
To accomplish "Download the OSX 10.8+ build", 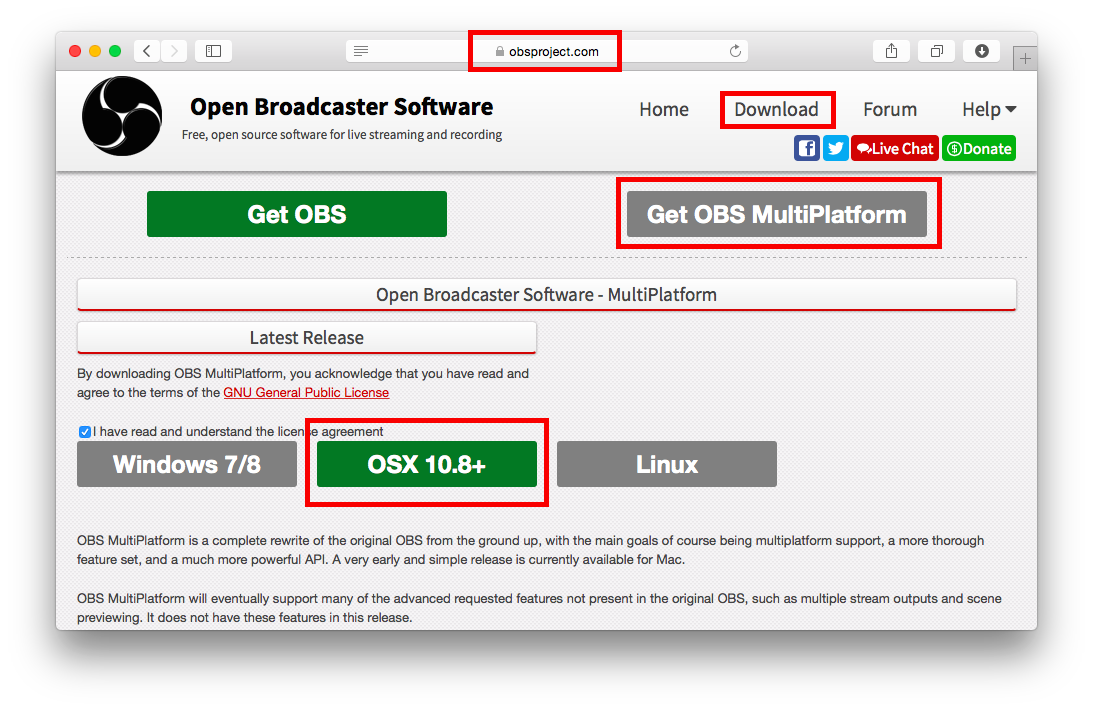I will coord(427,464).
